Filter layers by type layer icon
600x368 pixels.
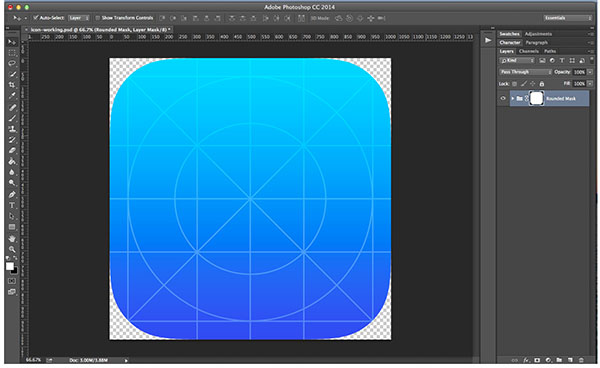tap(562, 60)
